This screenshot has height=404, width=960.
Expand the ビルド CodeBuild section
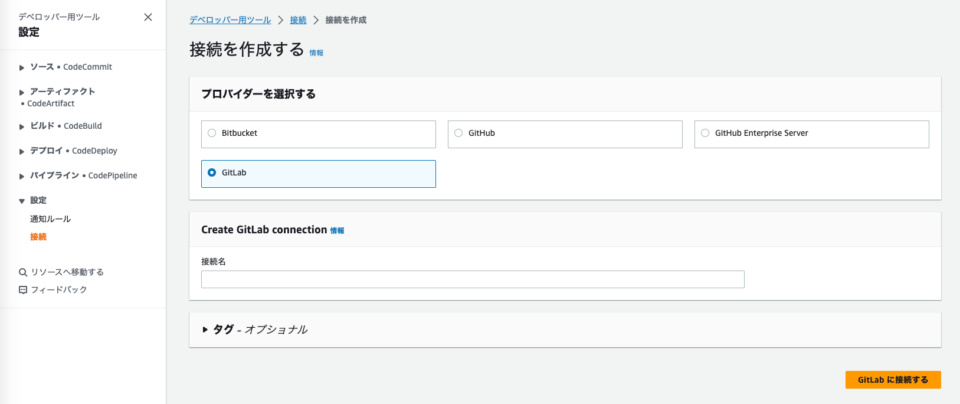pos(21,127)
